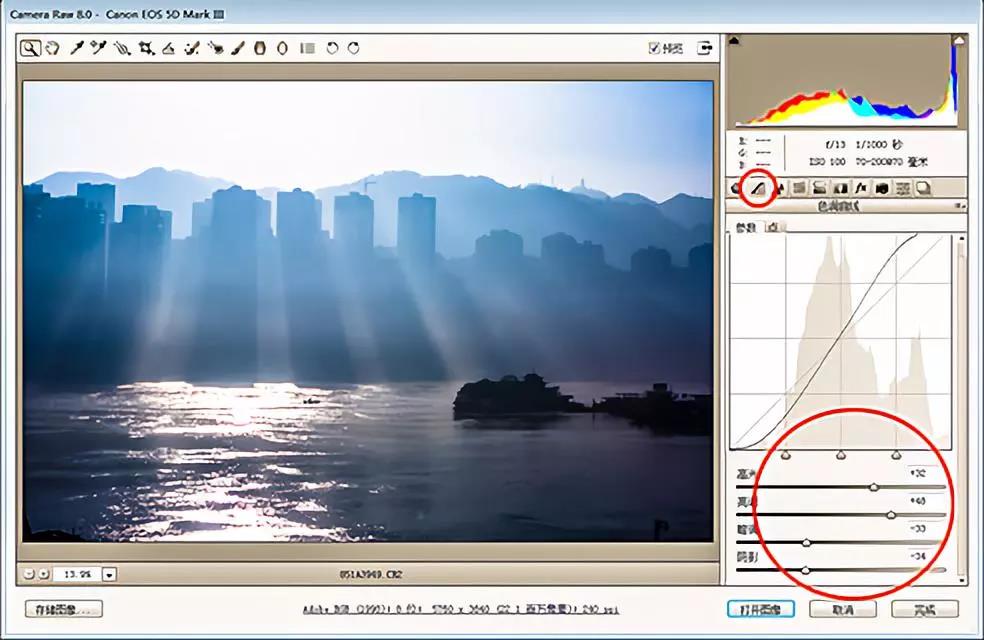Select the Targeted Adjustment tool
The height and width of the screenshot is (640, 984).
(x=122, y=48)
